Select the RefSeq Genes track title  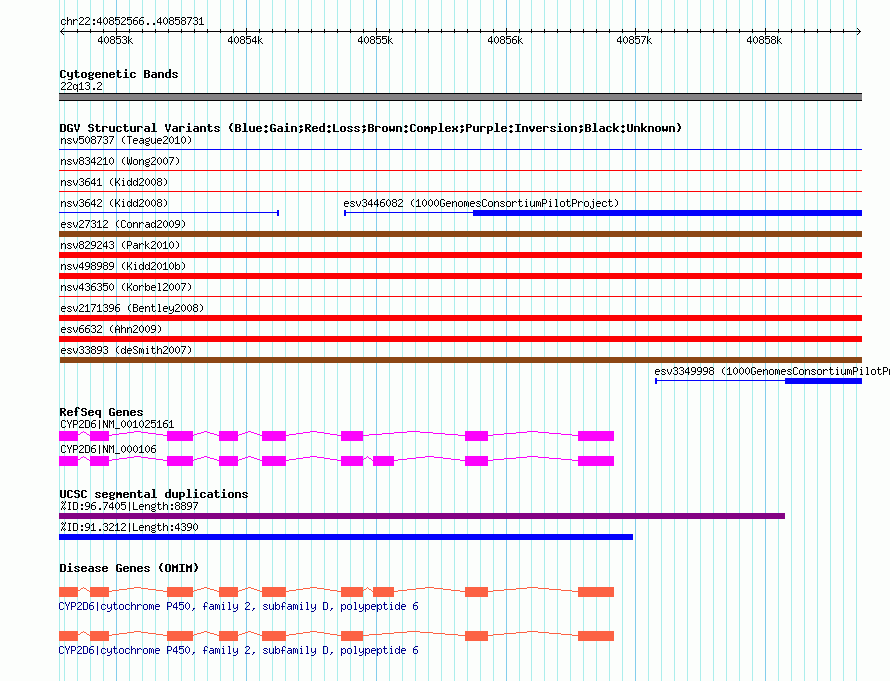tap(101, 412)
